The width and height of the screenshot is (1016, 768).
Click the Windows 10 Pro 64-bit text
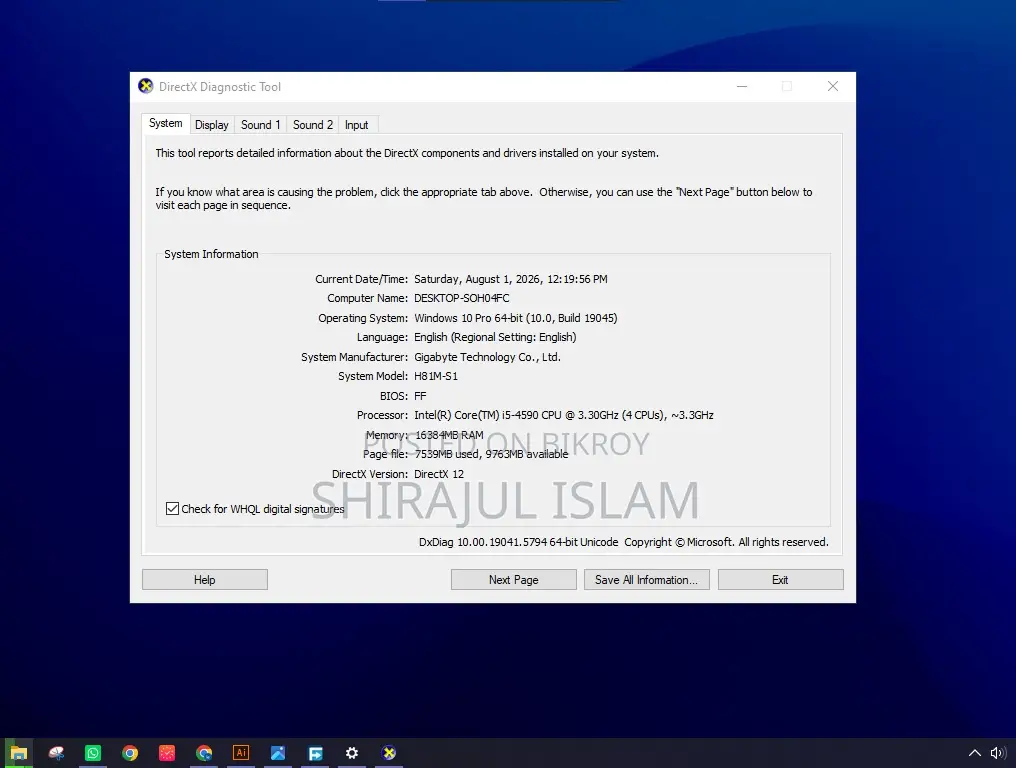(516, 318)
